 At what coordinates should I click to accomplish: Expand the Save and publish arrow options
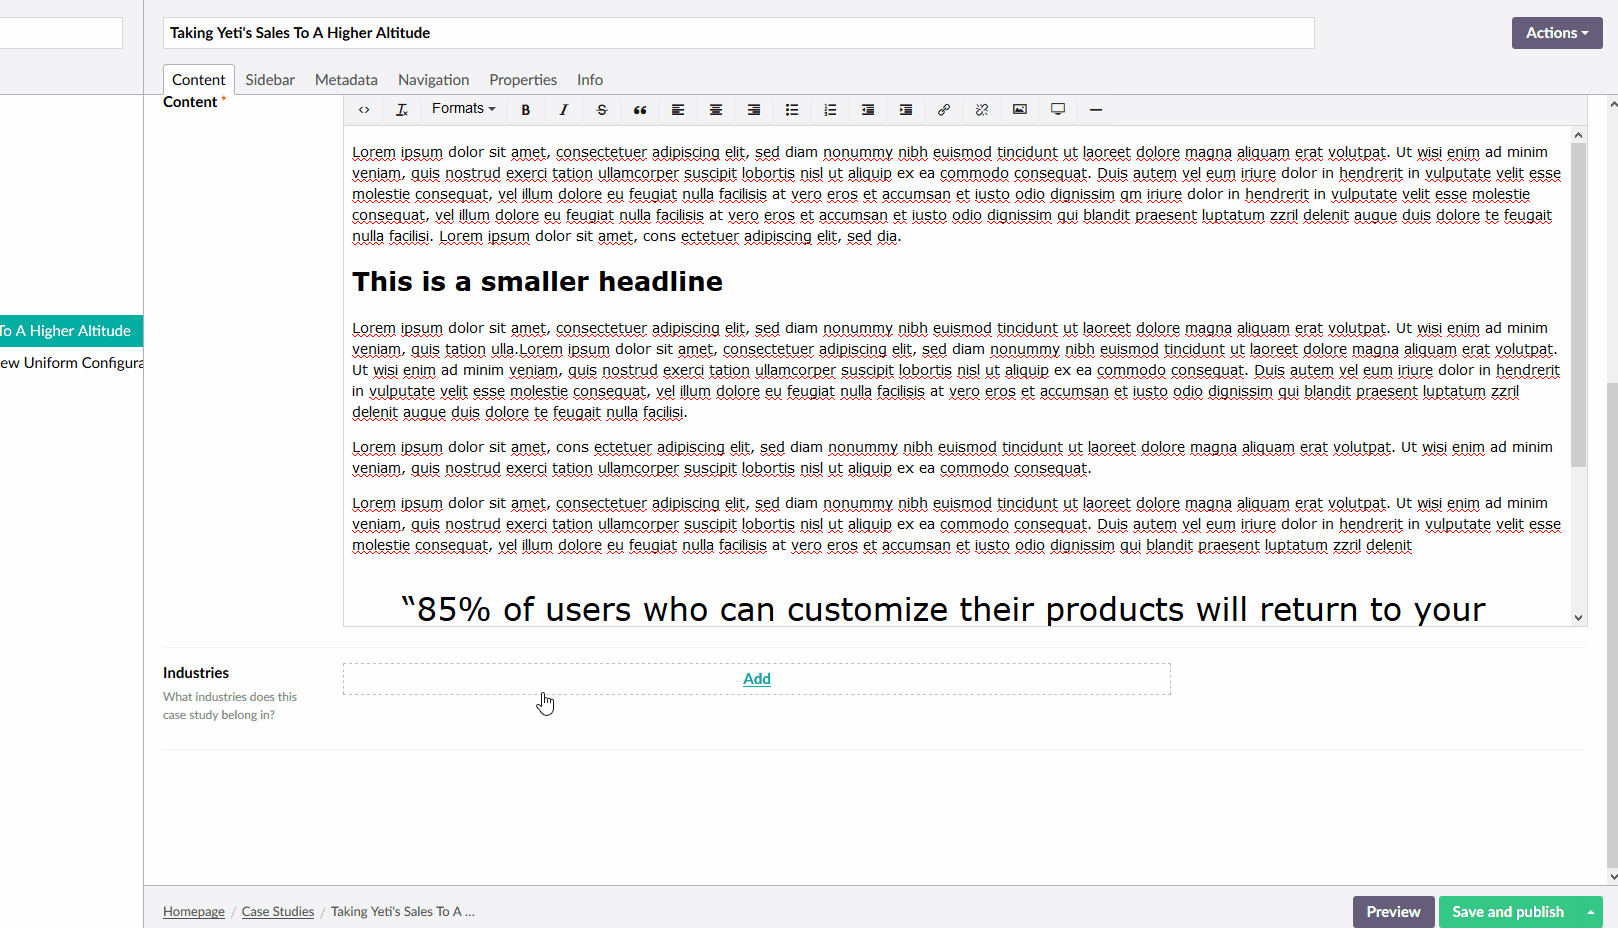point(1591,912)
